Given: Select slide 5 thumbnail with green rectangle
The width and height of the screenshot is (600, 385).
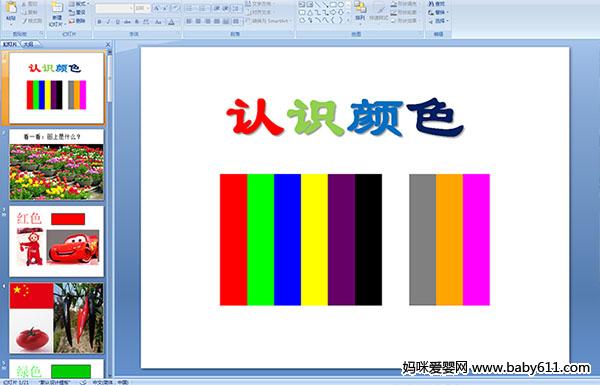Looking at the screenshot, I should click(56, 368).
